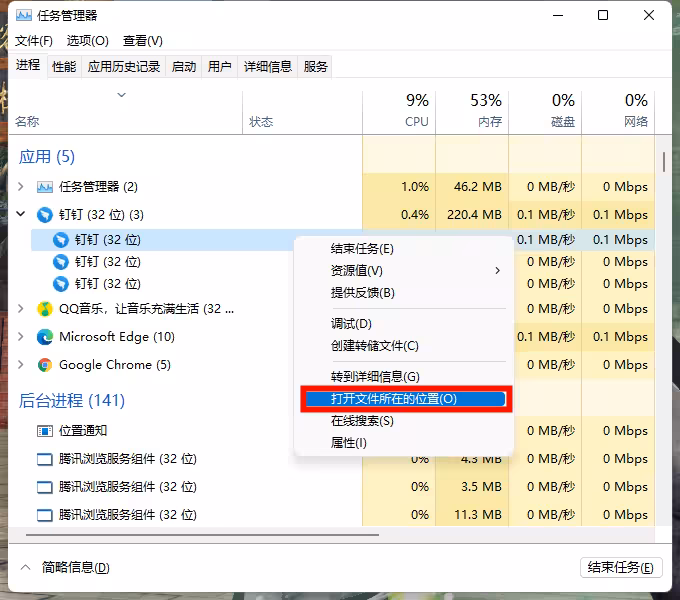Sort by the CPU column header
The image size is (680, 600).
pyautogui.click(x=399, y=111)
